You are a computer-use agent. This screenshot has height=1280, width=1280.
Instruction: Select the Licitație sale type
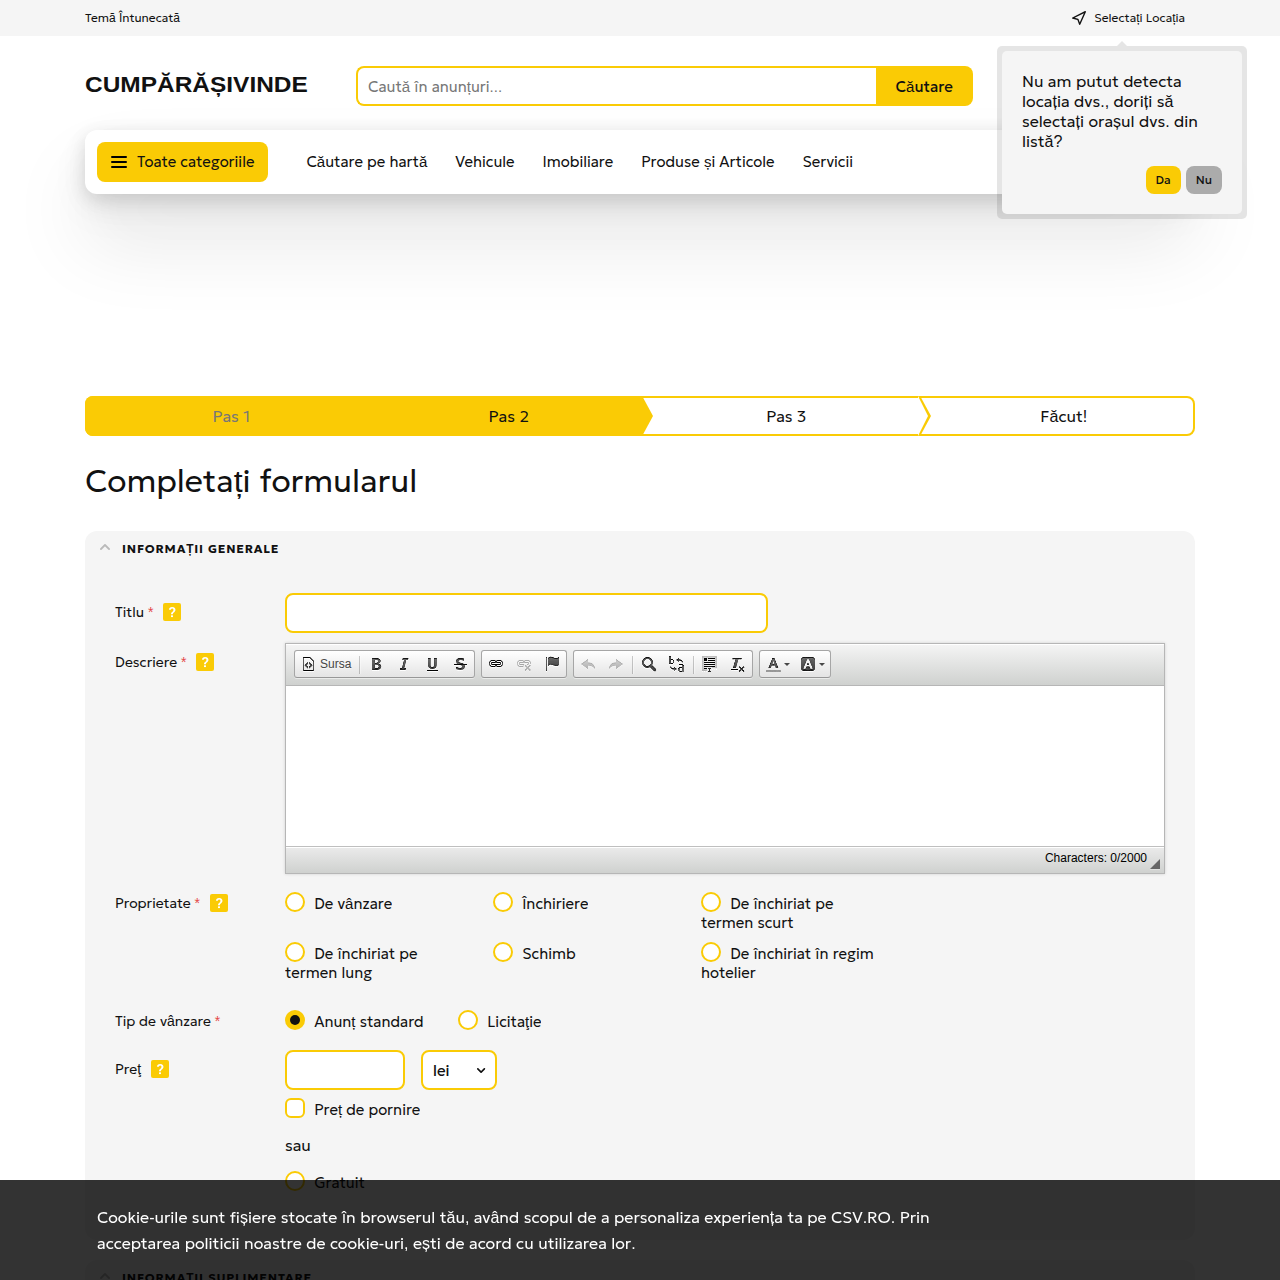pyautogui.click(x=468, y=1021)
